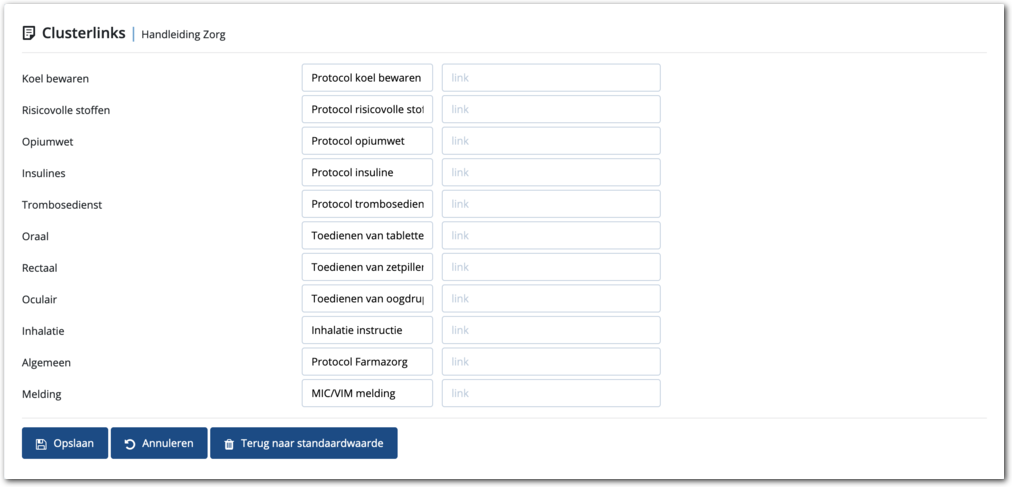Click the link field for Melding
1012x487 pixels.
pyautogui.click(x=551, y=393)
